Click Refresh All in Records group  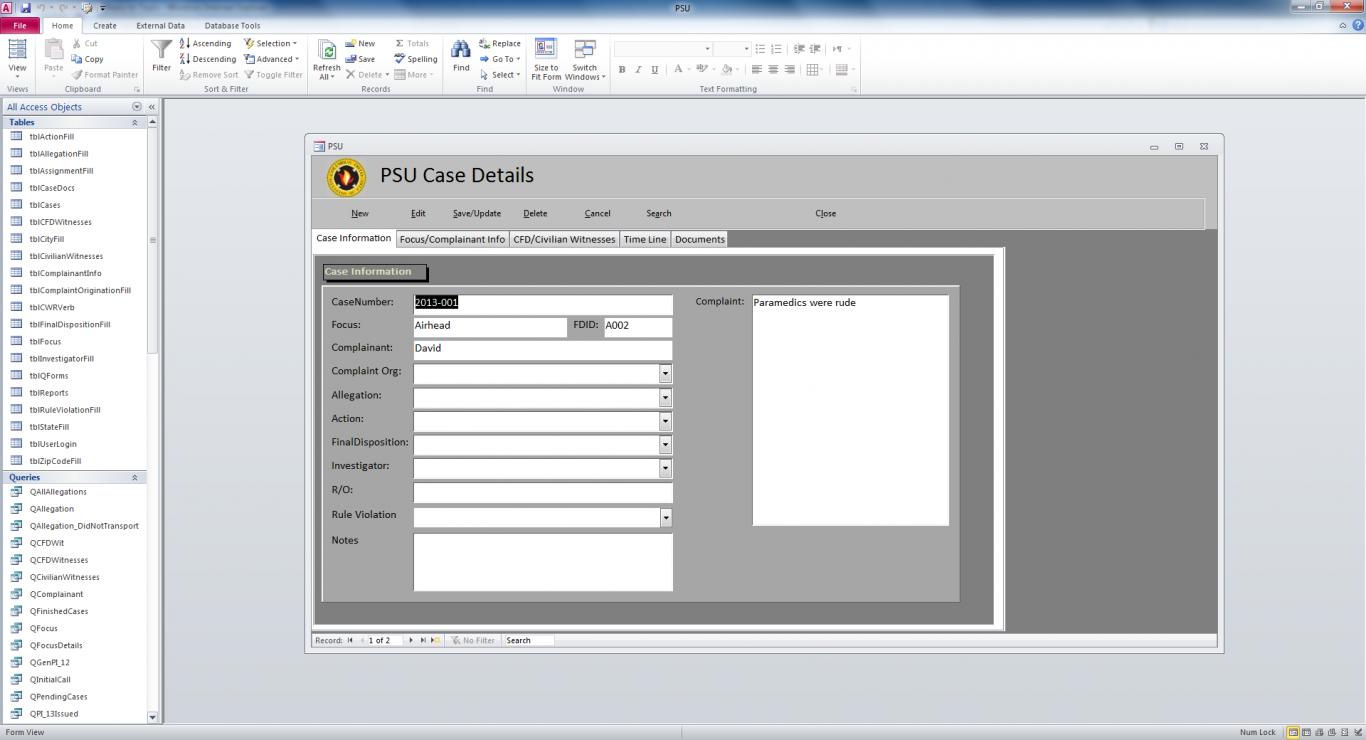tap(326, 60)
